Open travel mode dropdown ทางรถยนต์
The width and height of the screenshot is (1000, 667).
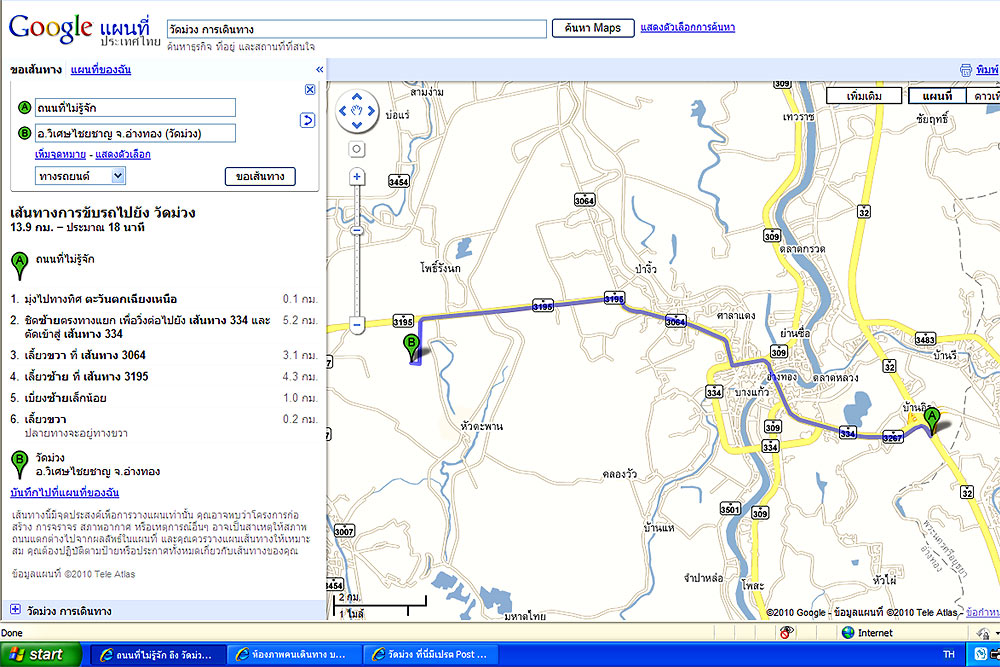pos(80,176)
